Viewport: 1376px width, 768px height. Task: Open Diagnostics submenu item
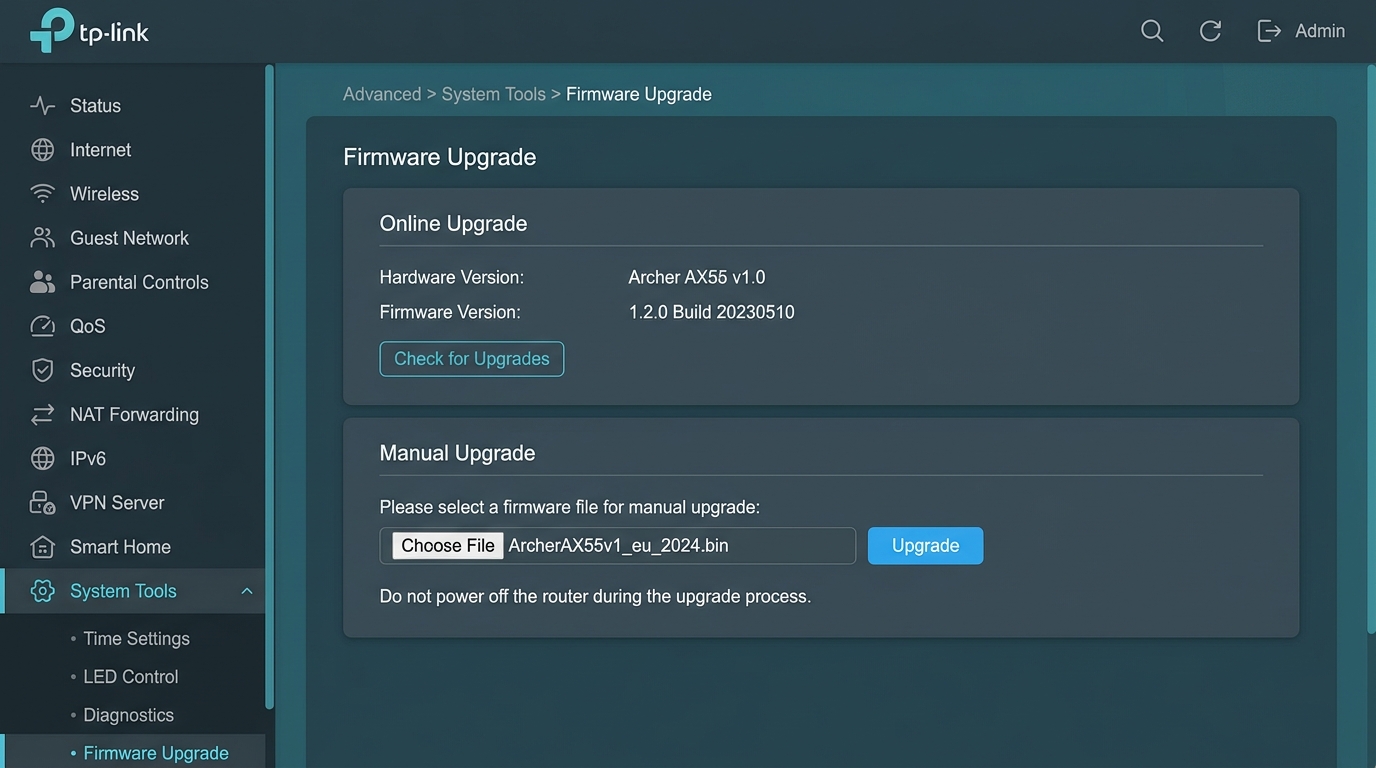pyautogui.click(x=128, y=715)
